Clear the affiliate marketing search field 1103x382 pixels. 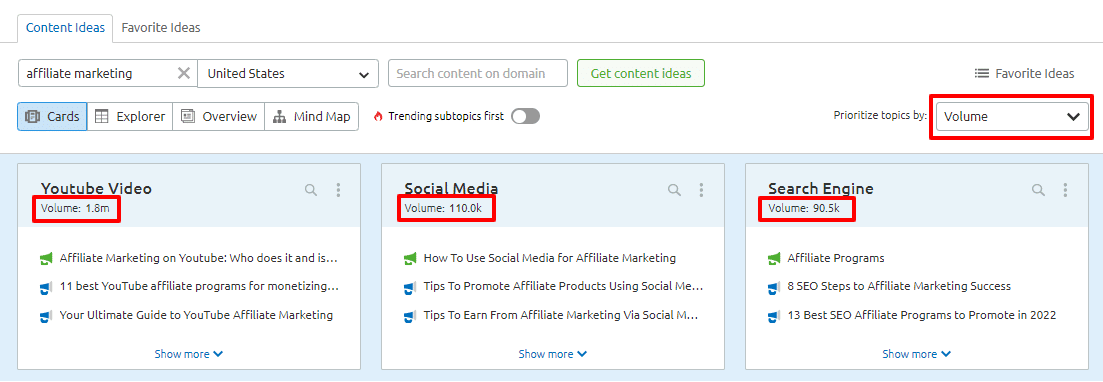(x=184, y=73)
